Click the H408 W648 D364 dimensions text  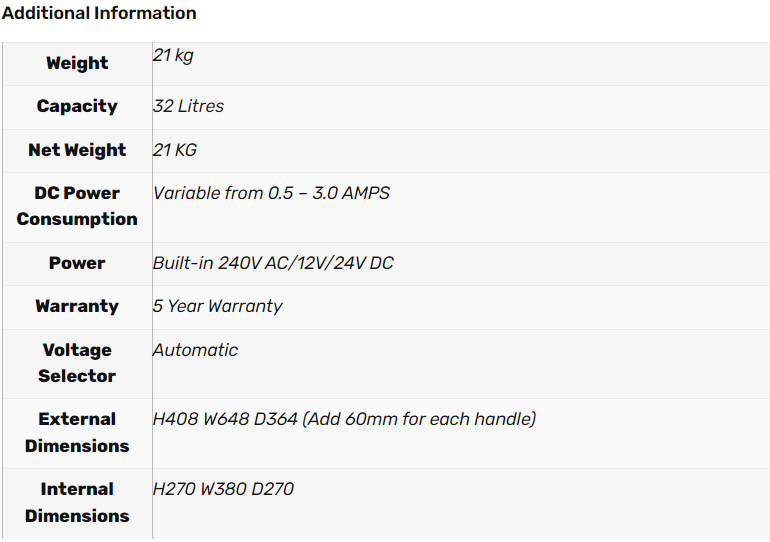tap(225, 419)
